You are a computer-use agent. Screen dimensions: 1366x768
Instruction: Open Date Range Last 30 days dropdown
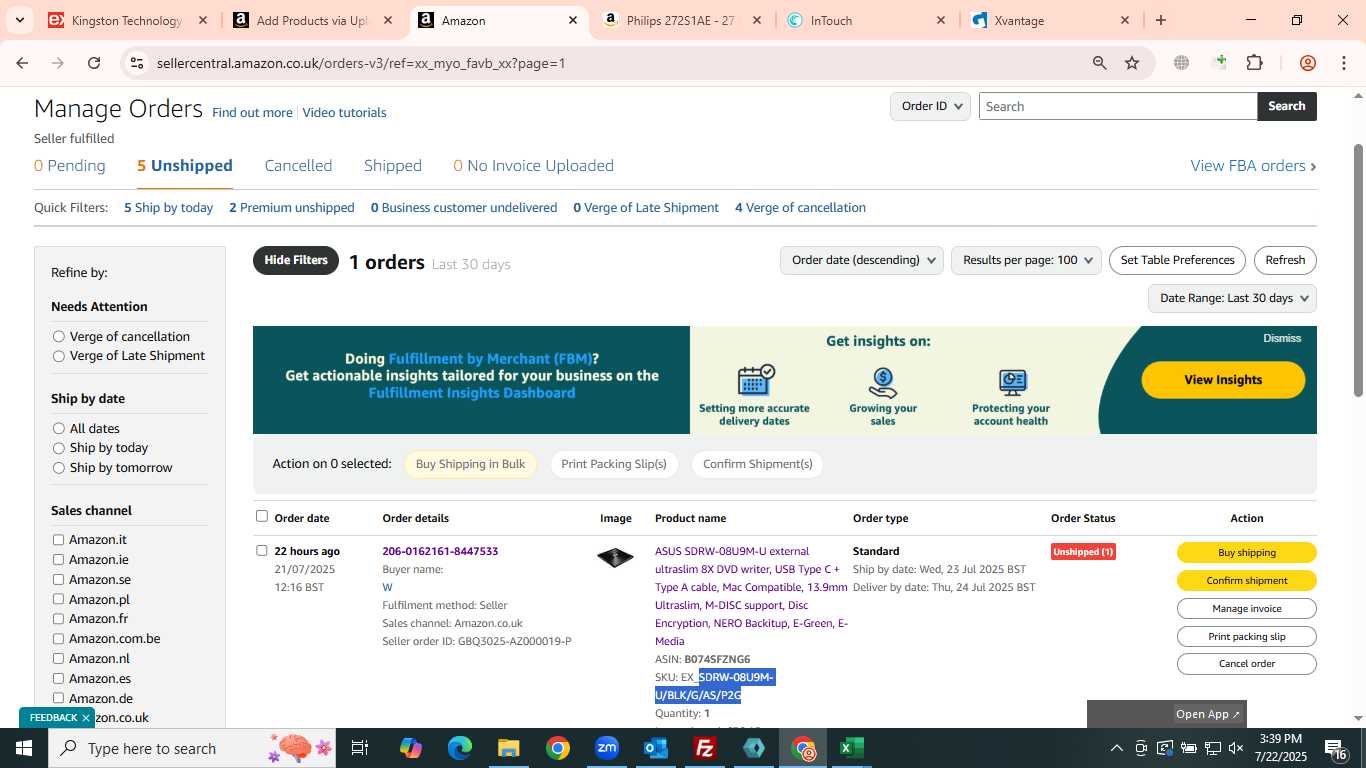(1232, 298)
